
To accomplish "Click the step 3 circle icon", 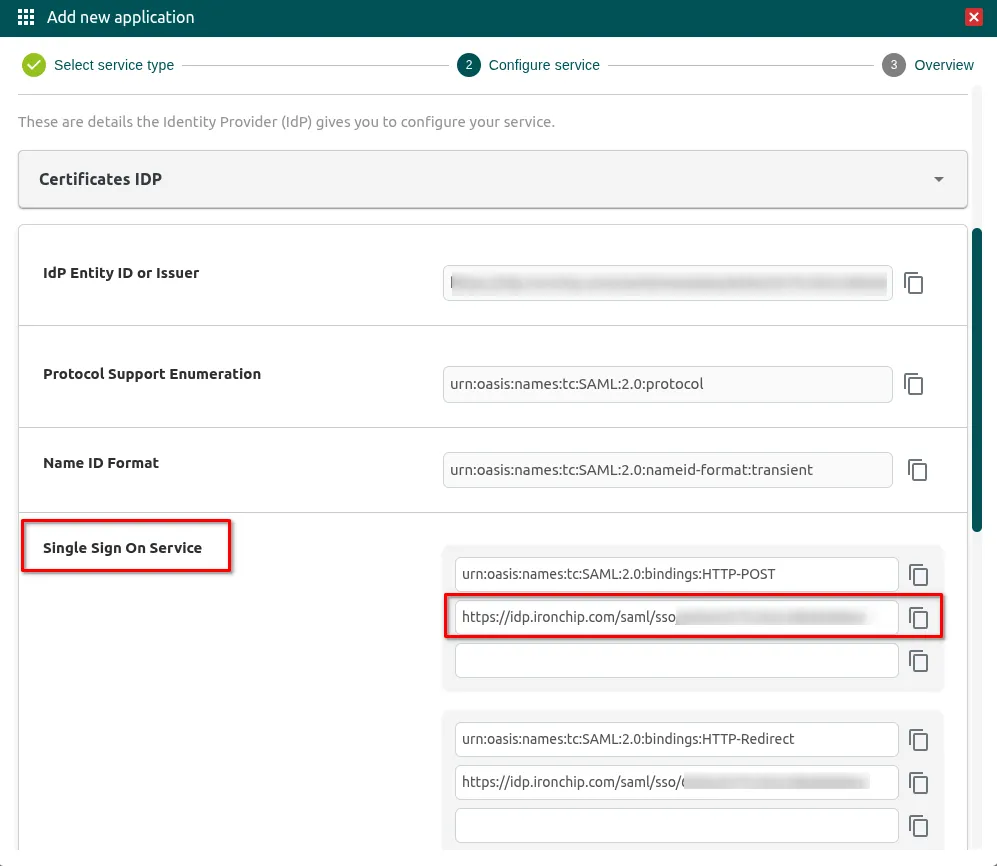I will tap(893, 65).
